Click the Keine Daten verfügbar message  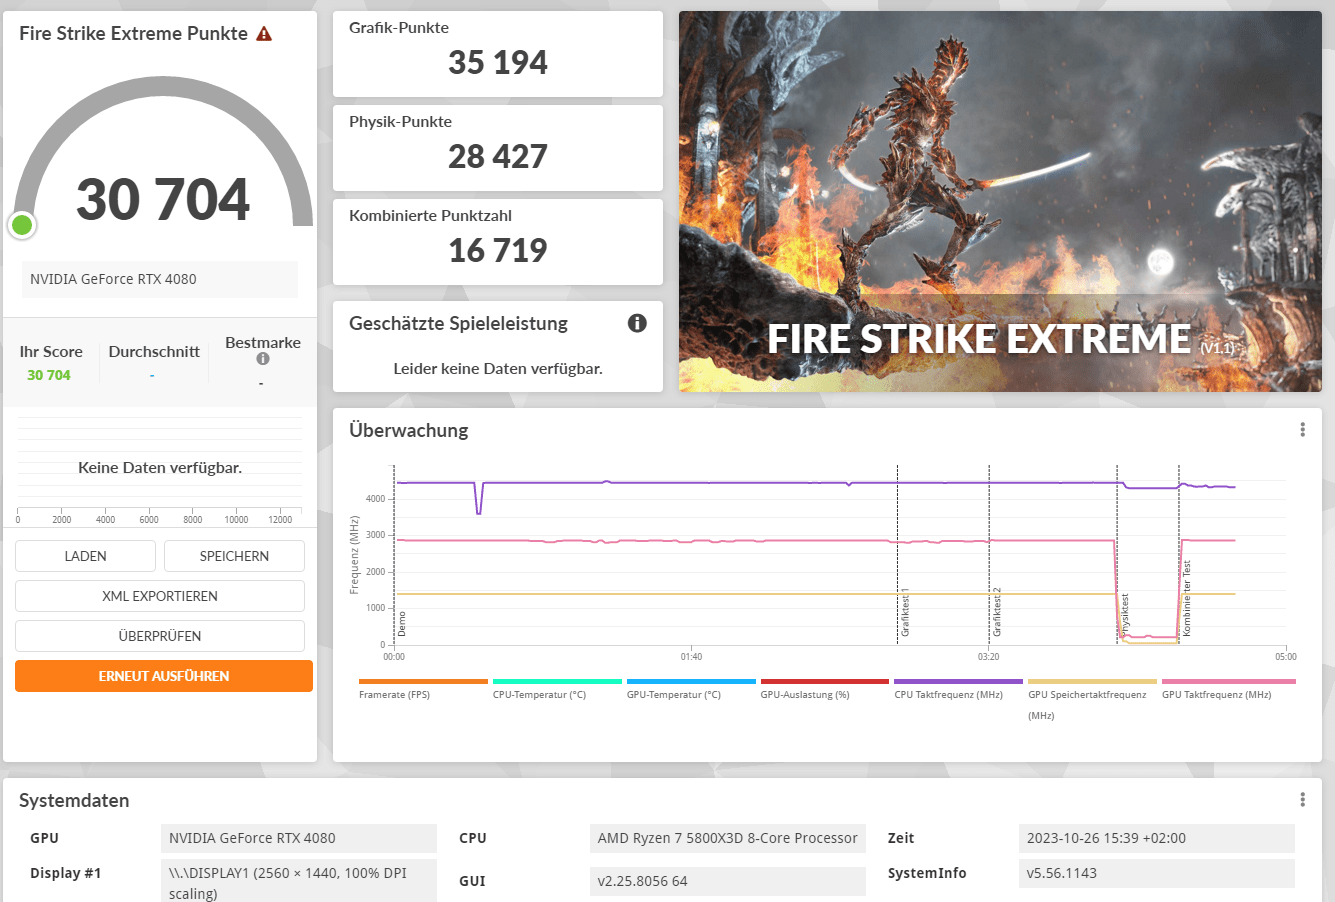point(160,468)
